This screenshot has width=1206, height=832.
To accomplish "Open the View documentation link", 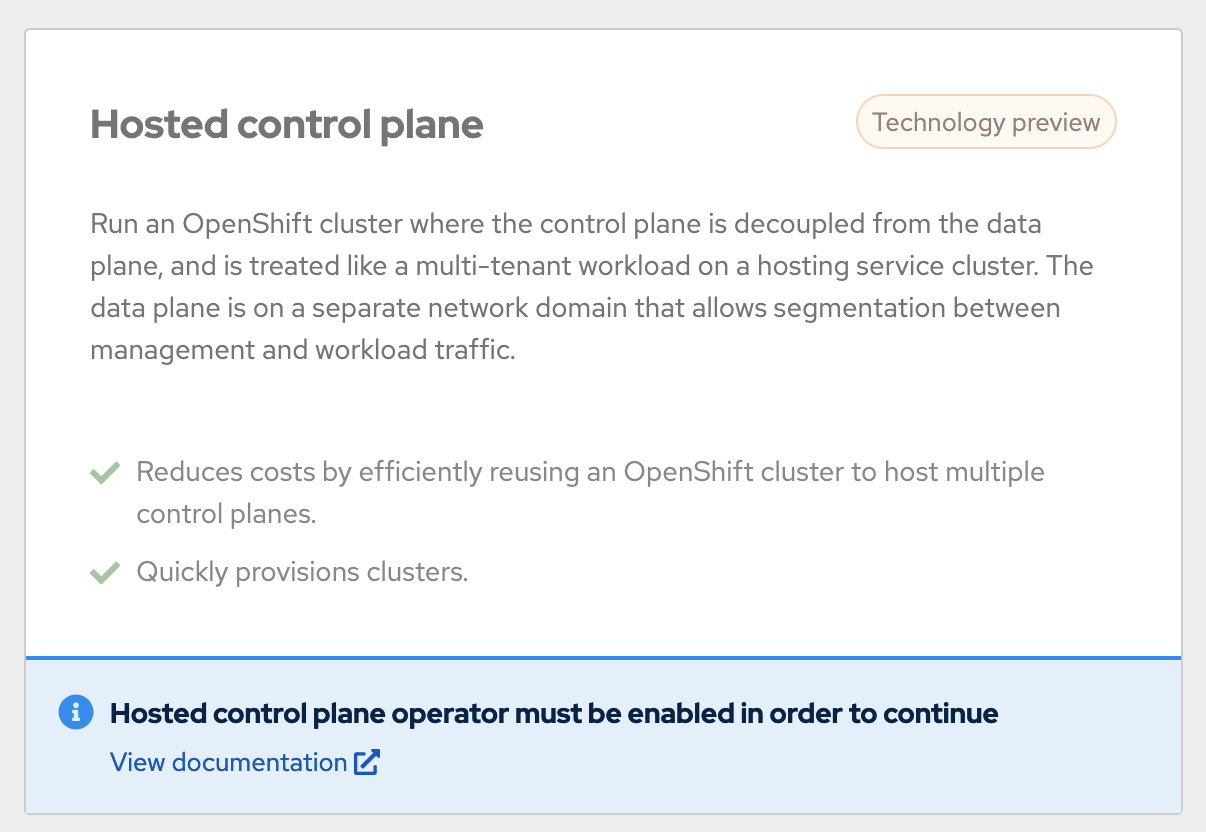I will tap(228, 763).
